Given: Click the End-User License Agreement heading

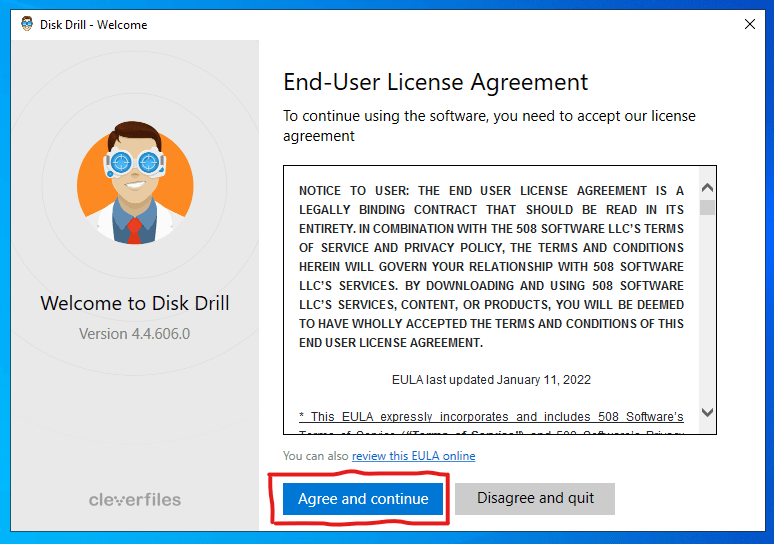Looking at the screenshot, I should tap(435, 82).
